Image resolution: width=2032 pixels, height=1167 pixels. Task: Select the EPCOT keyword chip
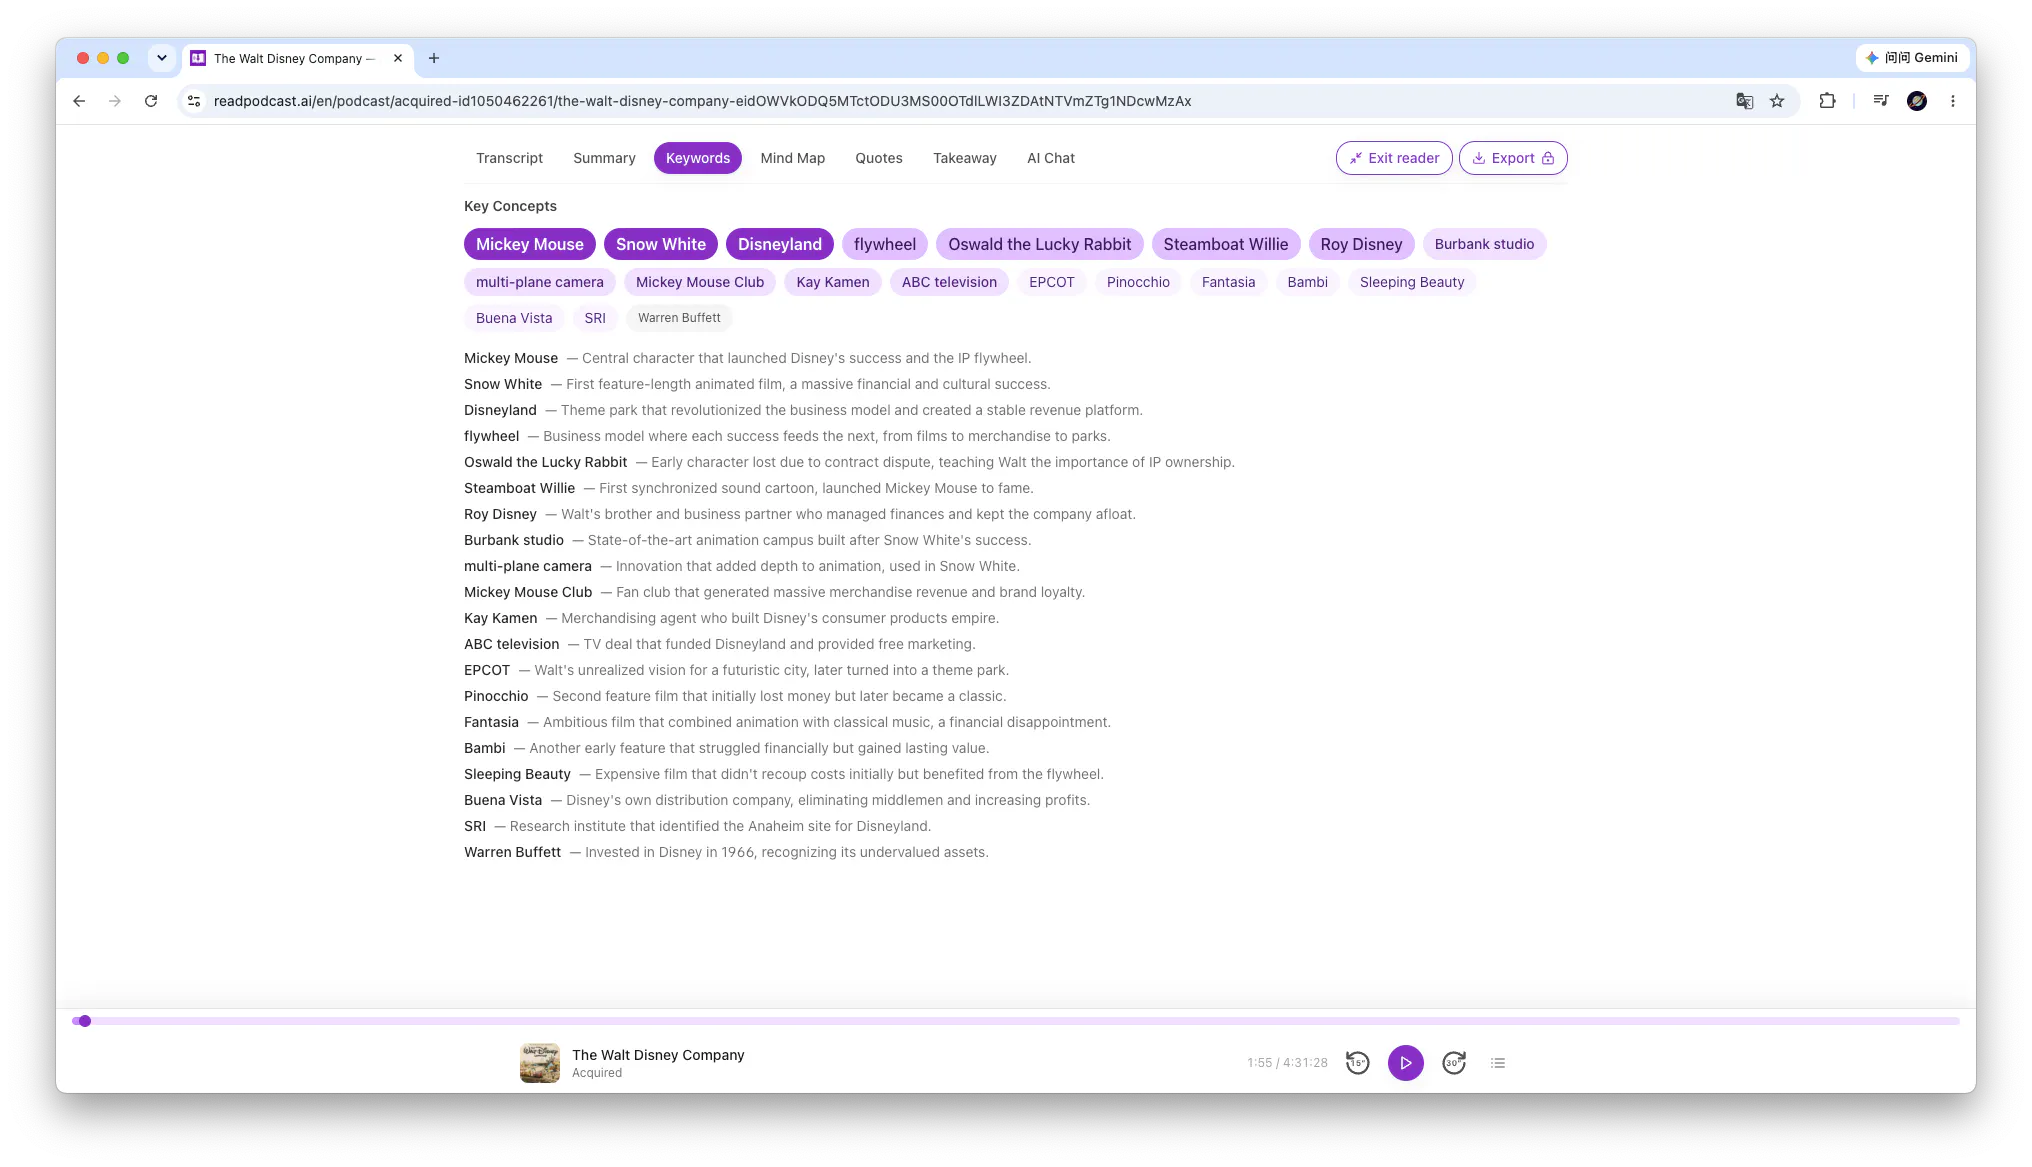click(x=1052, y=282)
